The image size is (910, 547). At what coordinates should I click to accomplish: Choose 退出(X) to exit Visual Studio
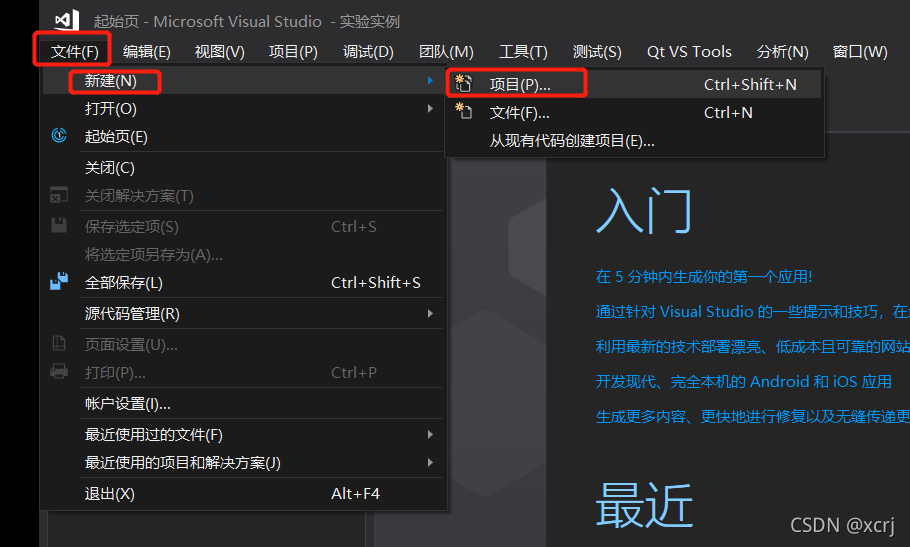click(241, 494)
